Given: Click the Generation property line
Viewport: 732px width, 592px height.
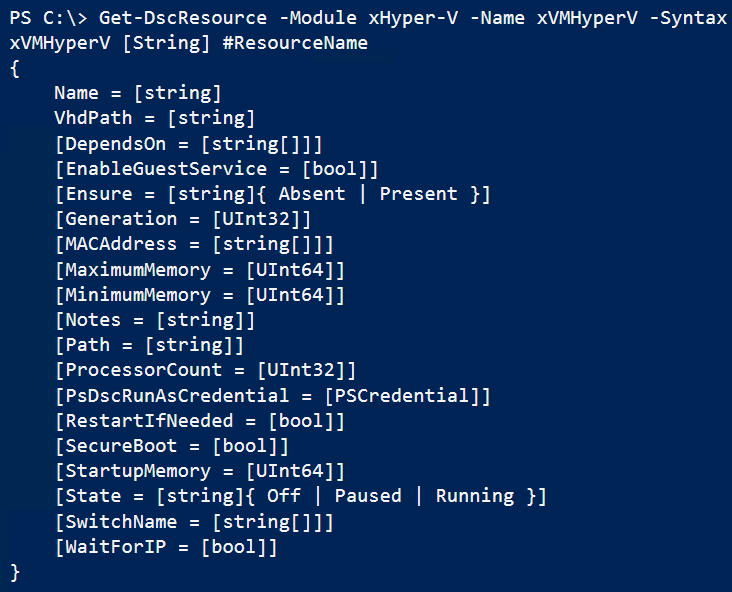Looking at the screenshot, I should (x=183, y=219).
